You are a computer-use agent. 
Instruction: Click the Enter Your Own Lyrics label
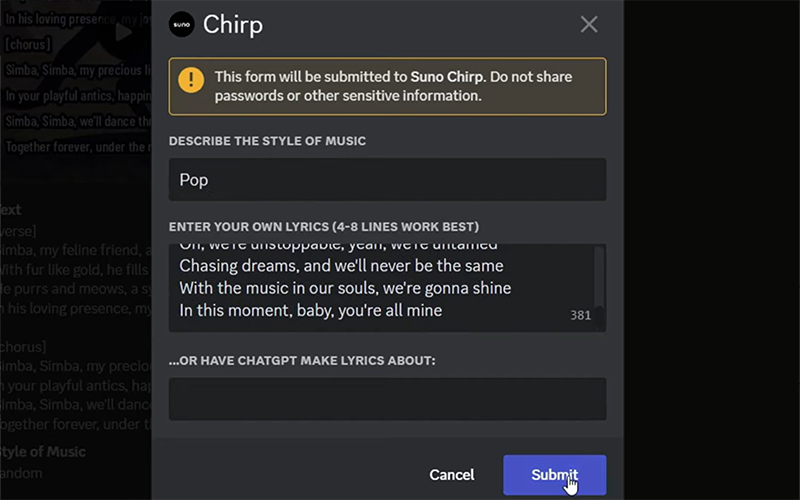click(324, 226)
